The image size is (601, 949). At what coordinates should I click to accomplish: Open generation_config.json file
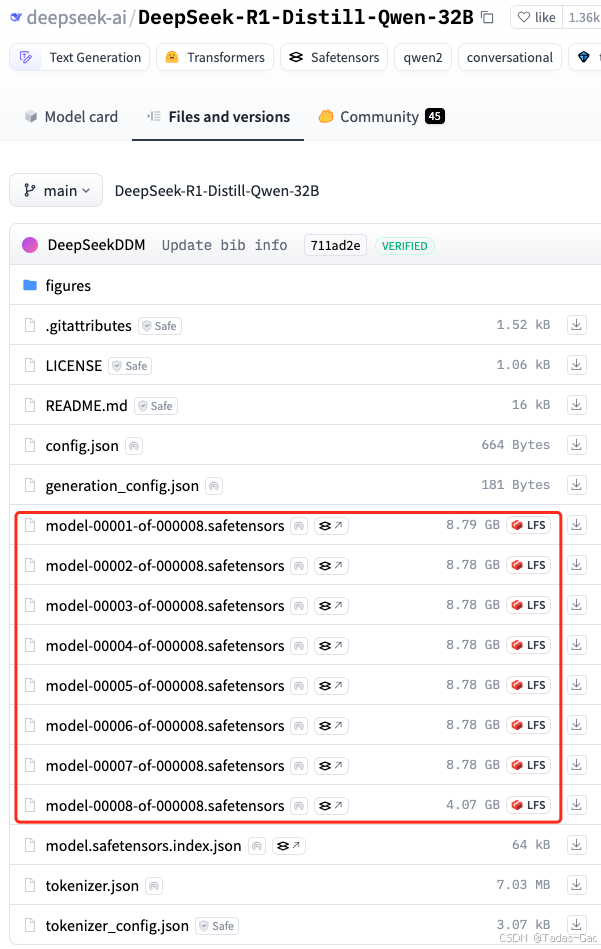coord(122,486)
